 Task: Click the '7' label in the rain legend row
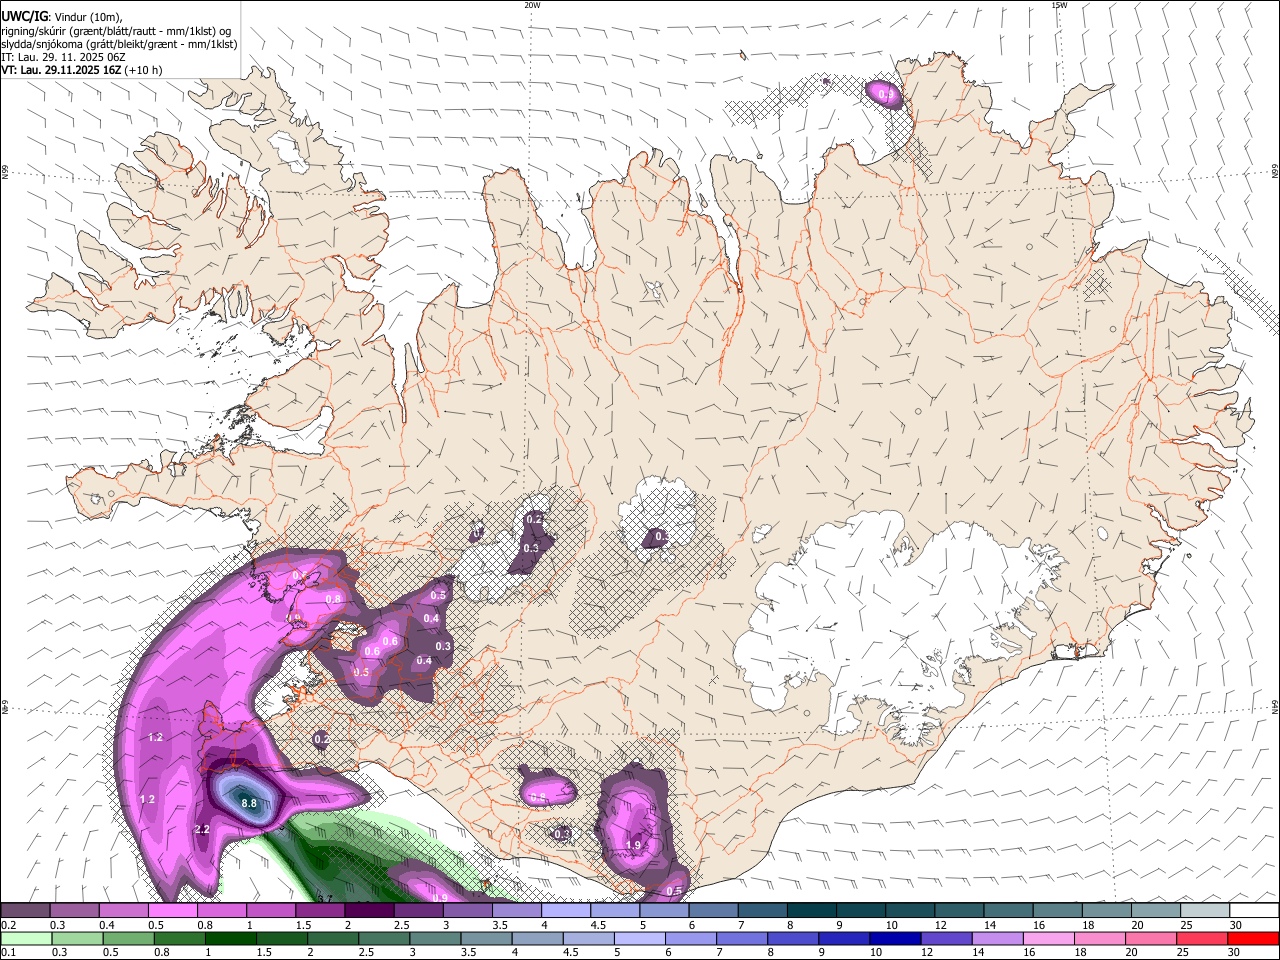[x=721, y=953]
